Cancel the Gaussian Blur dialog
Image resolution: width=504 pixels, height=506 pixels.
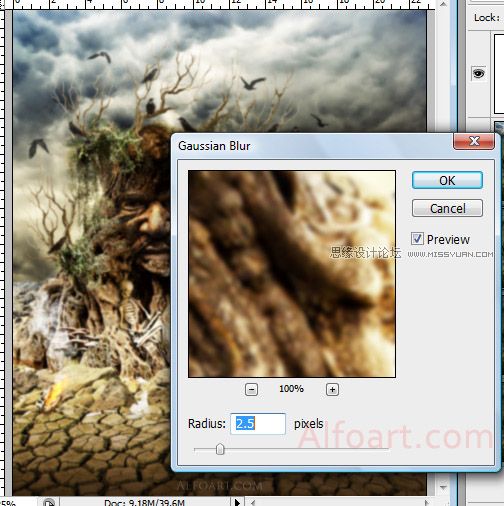tap(447, 208)
